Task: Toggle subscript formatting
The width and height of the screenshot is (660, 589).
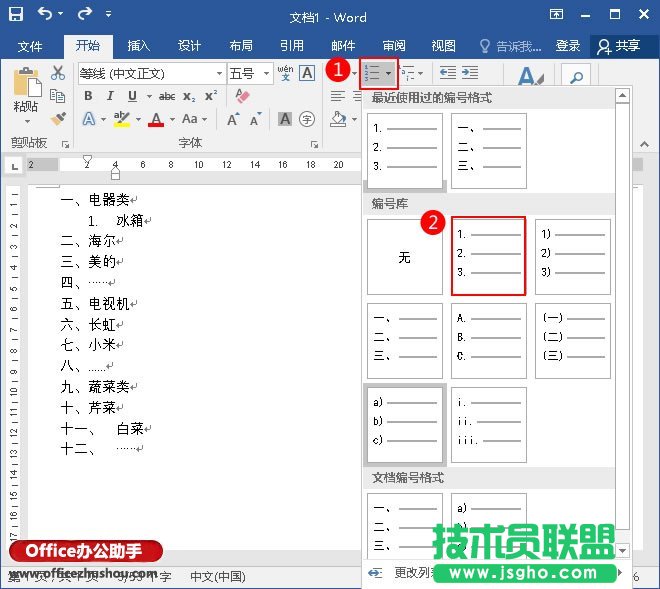Action: click(189, 96)
